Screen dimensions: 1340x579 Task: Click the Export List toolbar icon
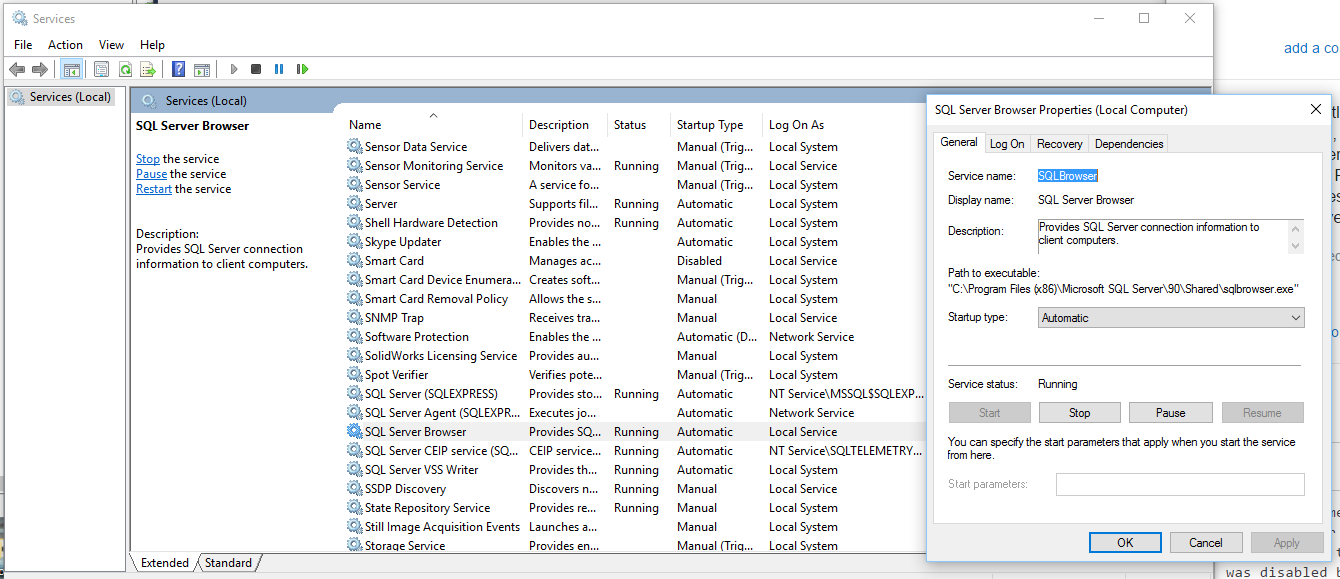(x=148, y=69)
